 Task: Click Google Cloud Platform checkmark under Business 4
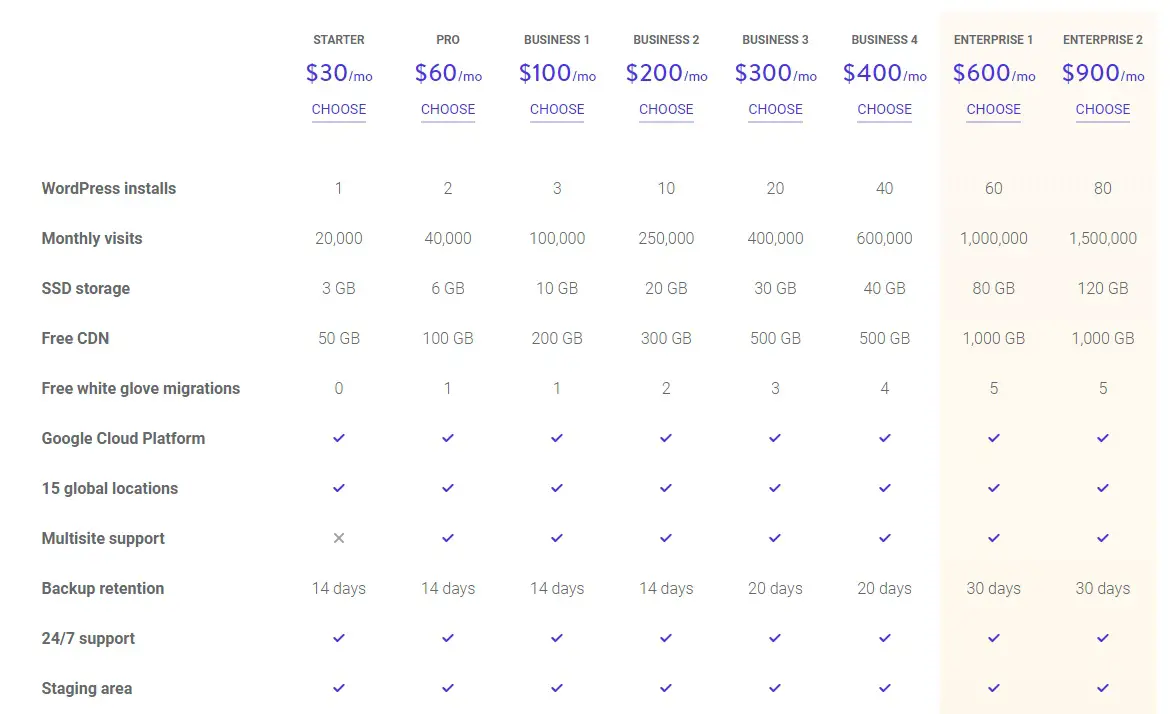coord(884,438)
